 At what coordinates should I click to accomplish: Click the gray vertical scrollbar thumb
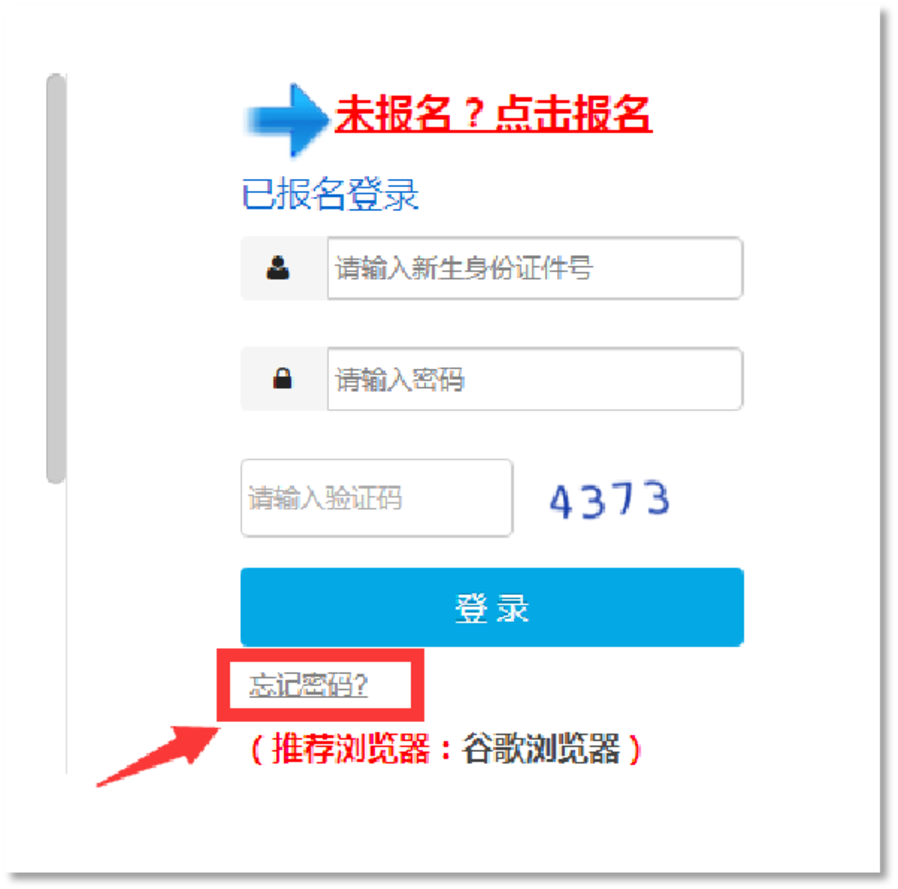coord(56,278)
